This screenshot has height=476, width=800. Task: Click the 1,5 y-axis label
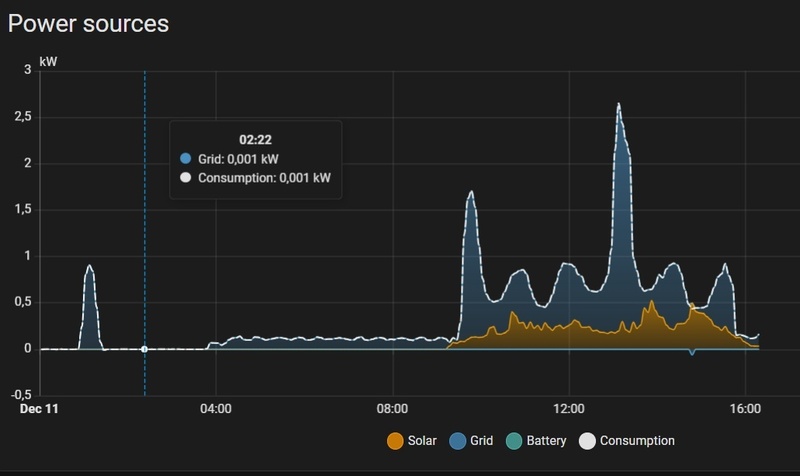click(23, 209)
